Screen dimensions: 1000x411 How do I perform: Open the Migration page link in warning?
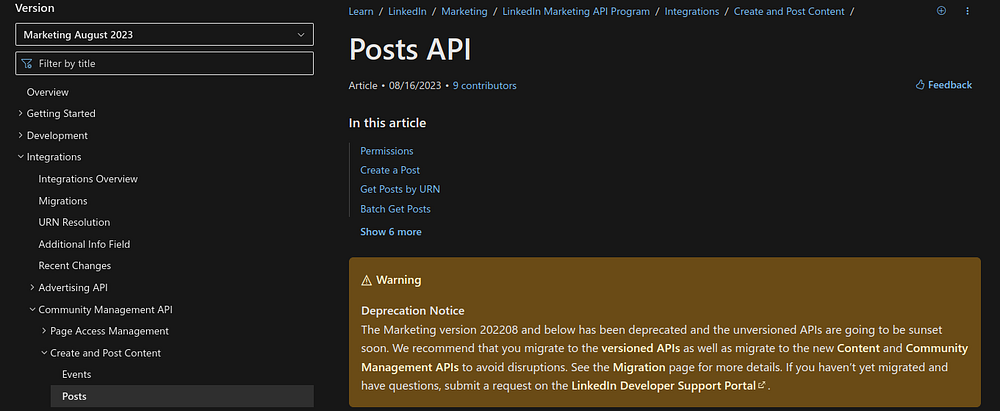tap(639, 367)
